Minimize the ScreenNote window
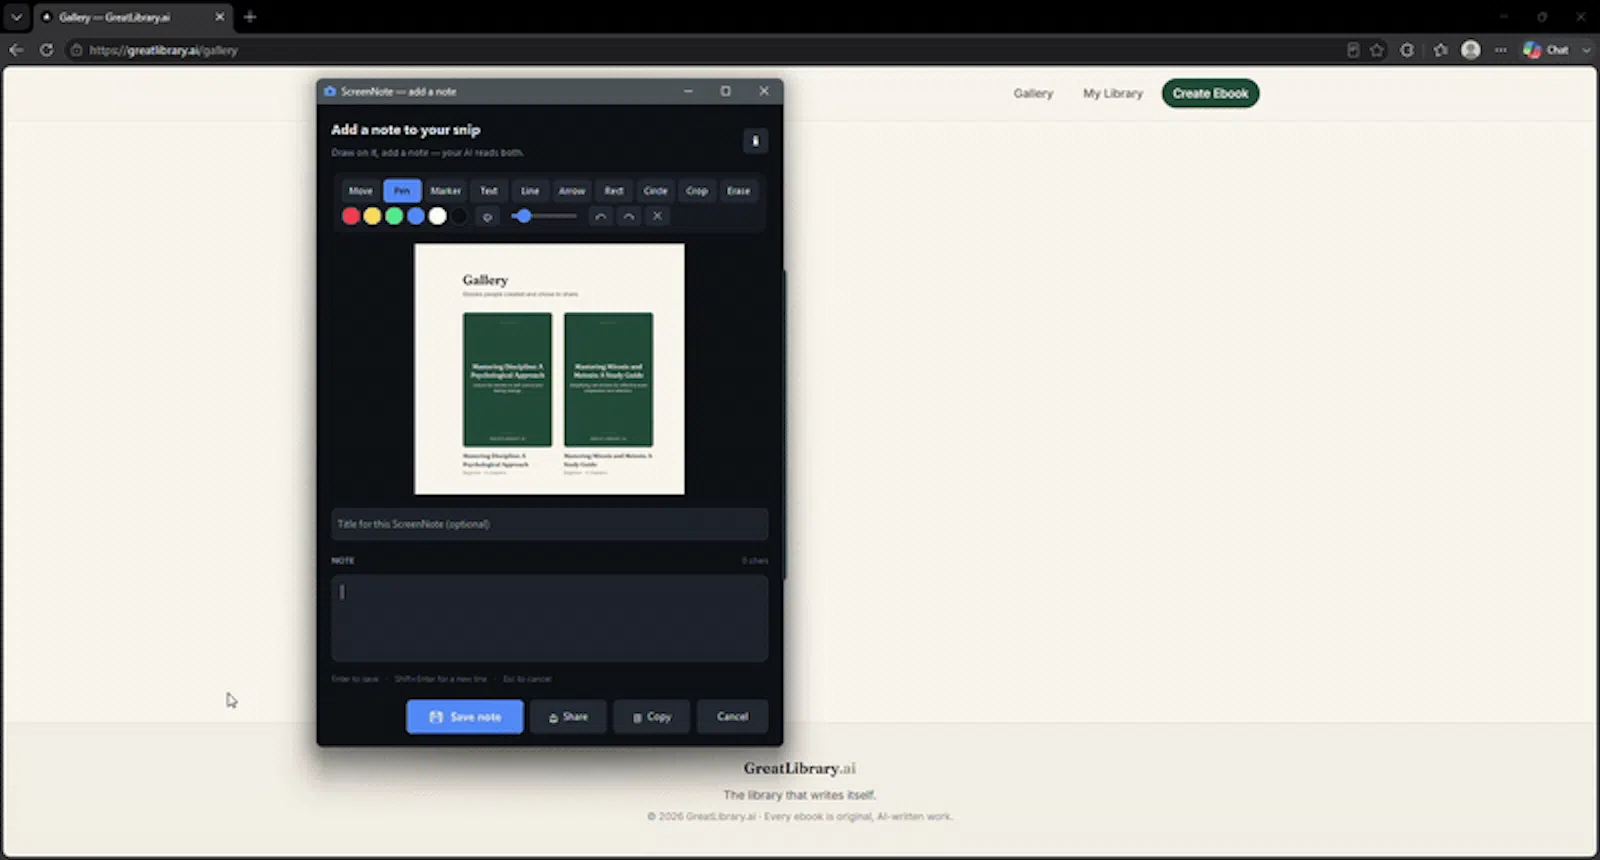1600x860 pixels. 688,91
